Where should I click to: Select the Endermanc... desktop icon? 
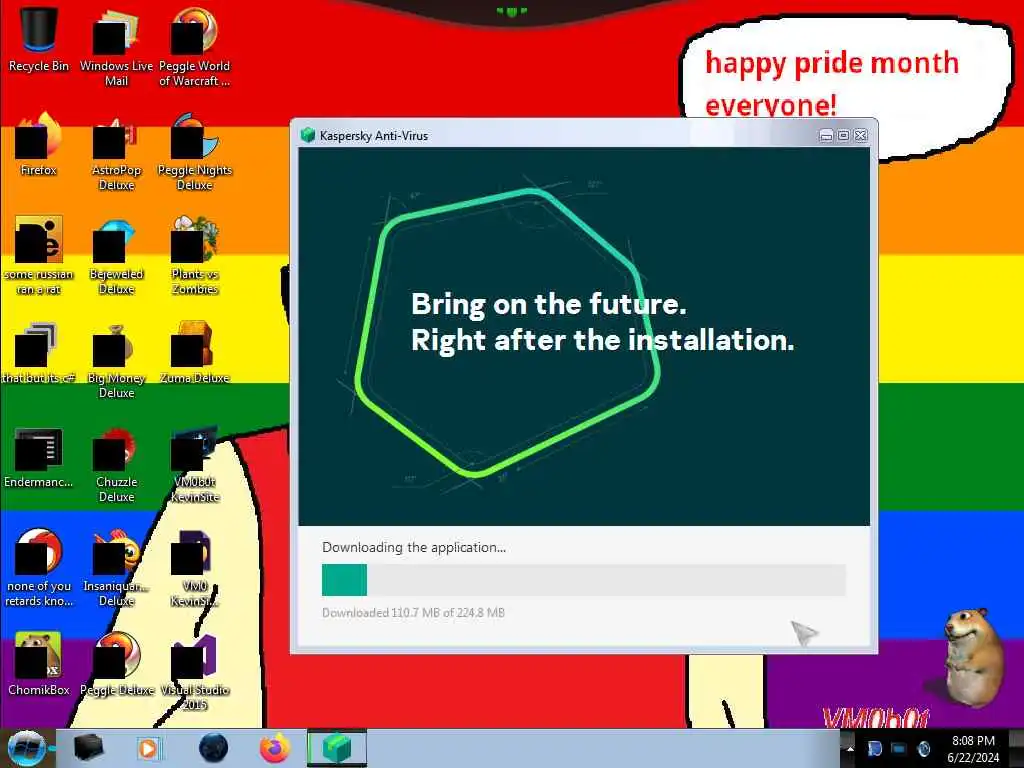pyautogui.click(x=39, y=457)
